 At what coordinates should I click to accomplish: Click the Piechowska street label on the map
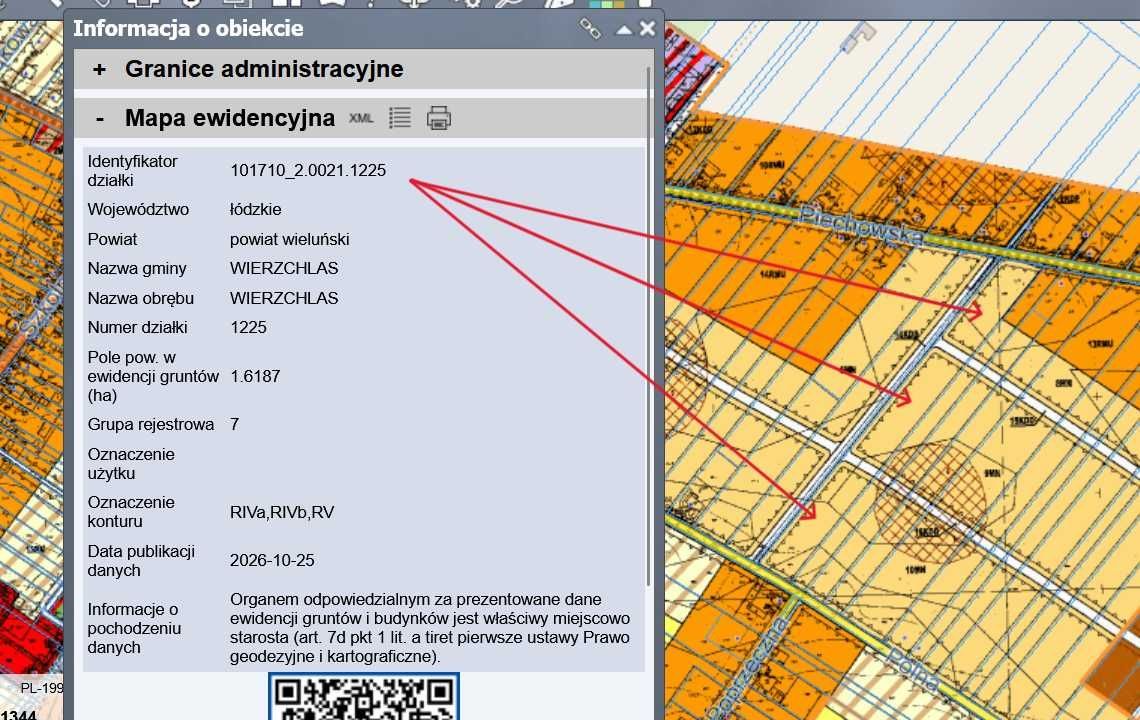coord(861,225)
